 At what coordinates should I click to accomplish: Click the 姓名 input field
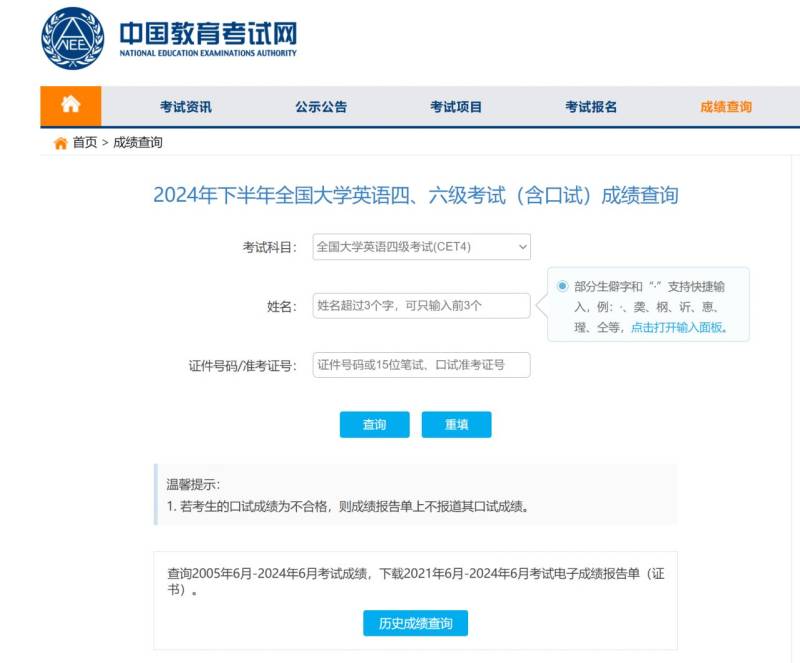[x=421, y=306]
